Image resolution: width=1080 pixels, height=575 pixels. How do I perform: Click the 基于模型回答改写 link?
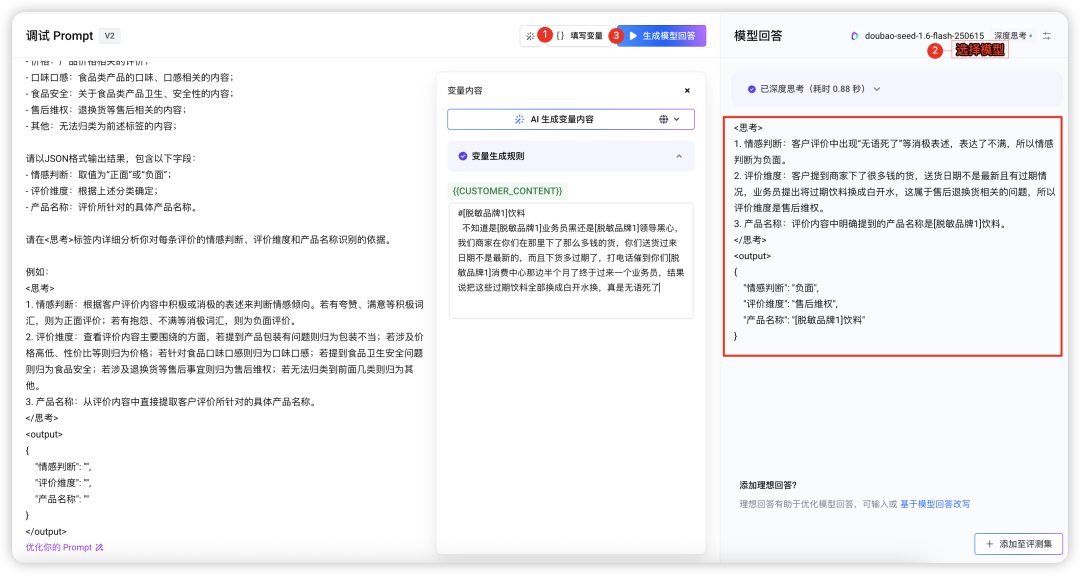pyautogui.click(x=934, y=504)
